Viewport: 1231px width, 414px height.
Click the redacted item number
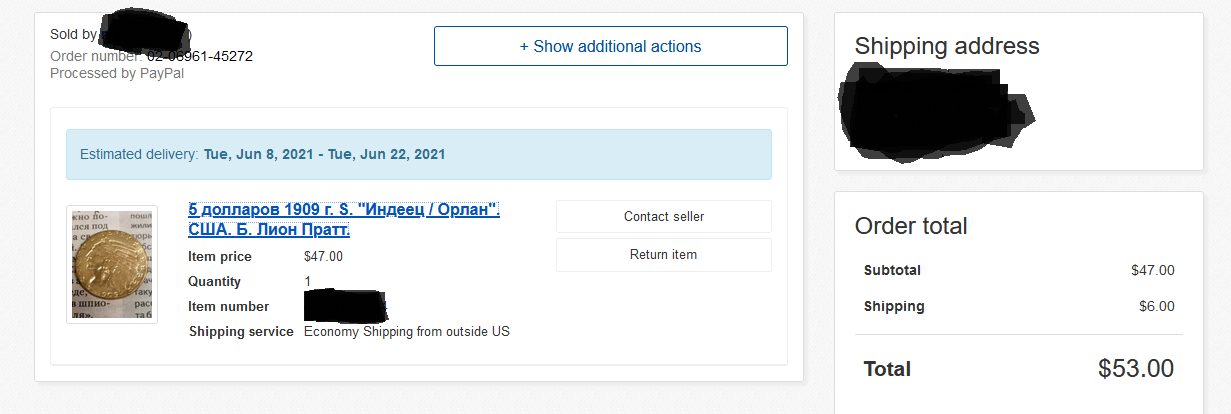(x=344, y=306)
